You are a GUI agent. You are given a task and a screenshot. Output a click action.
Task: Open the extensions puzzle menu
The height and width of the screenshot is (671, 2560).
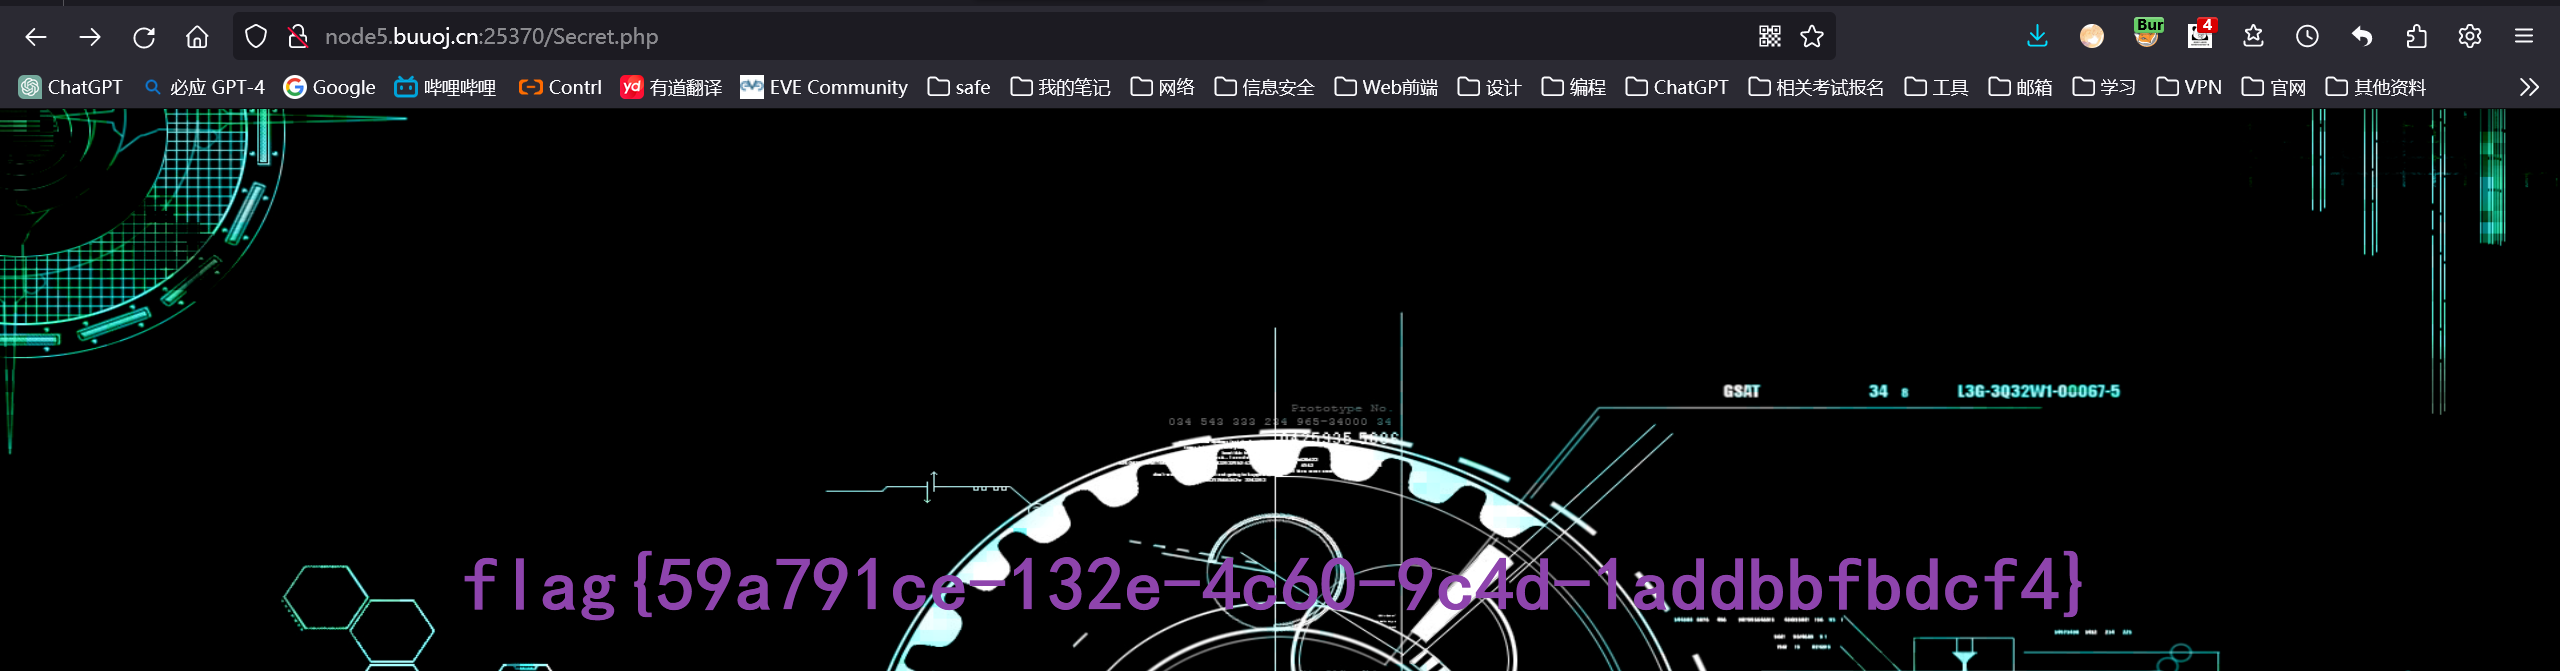[x=2416, y=37]
